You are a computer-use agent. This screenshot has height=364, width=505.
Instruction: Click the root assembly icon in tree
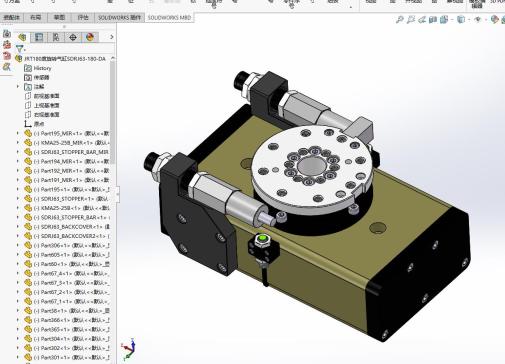19,59
